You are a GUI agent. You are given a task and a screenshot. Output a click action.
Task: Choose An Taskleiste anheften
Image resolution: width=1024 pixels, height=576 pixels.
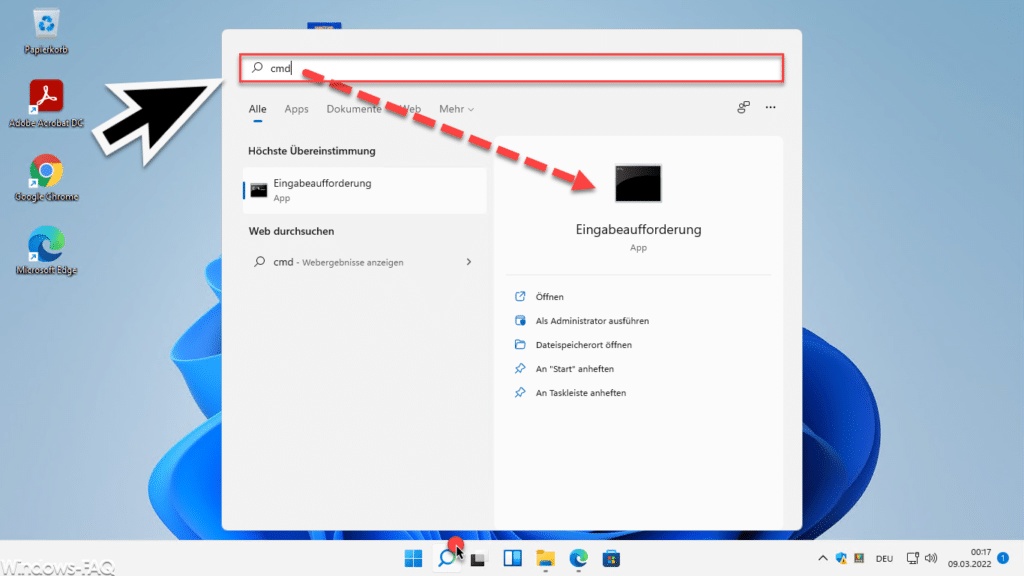click(x=581, y=393)
